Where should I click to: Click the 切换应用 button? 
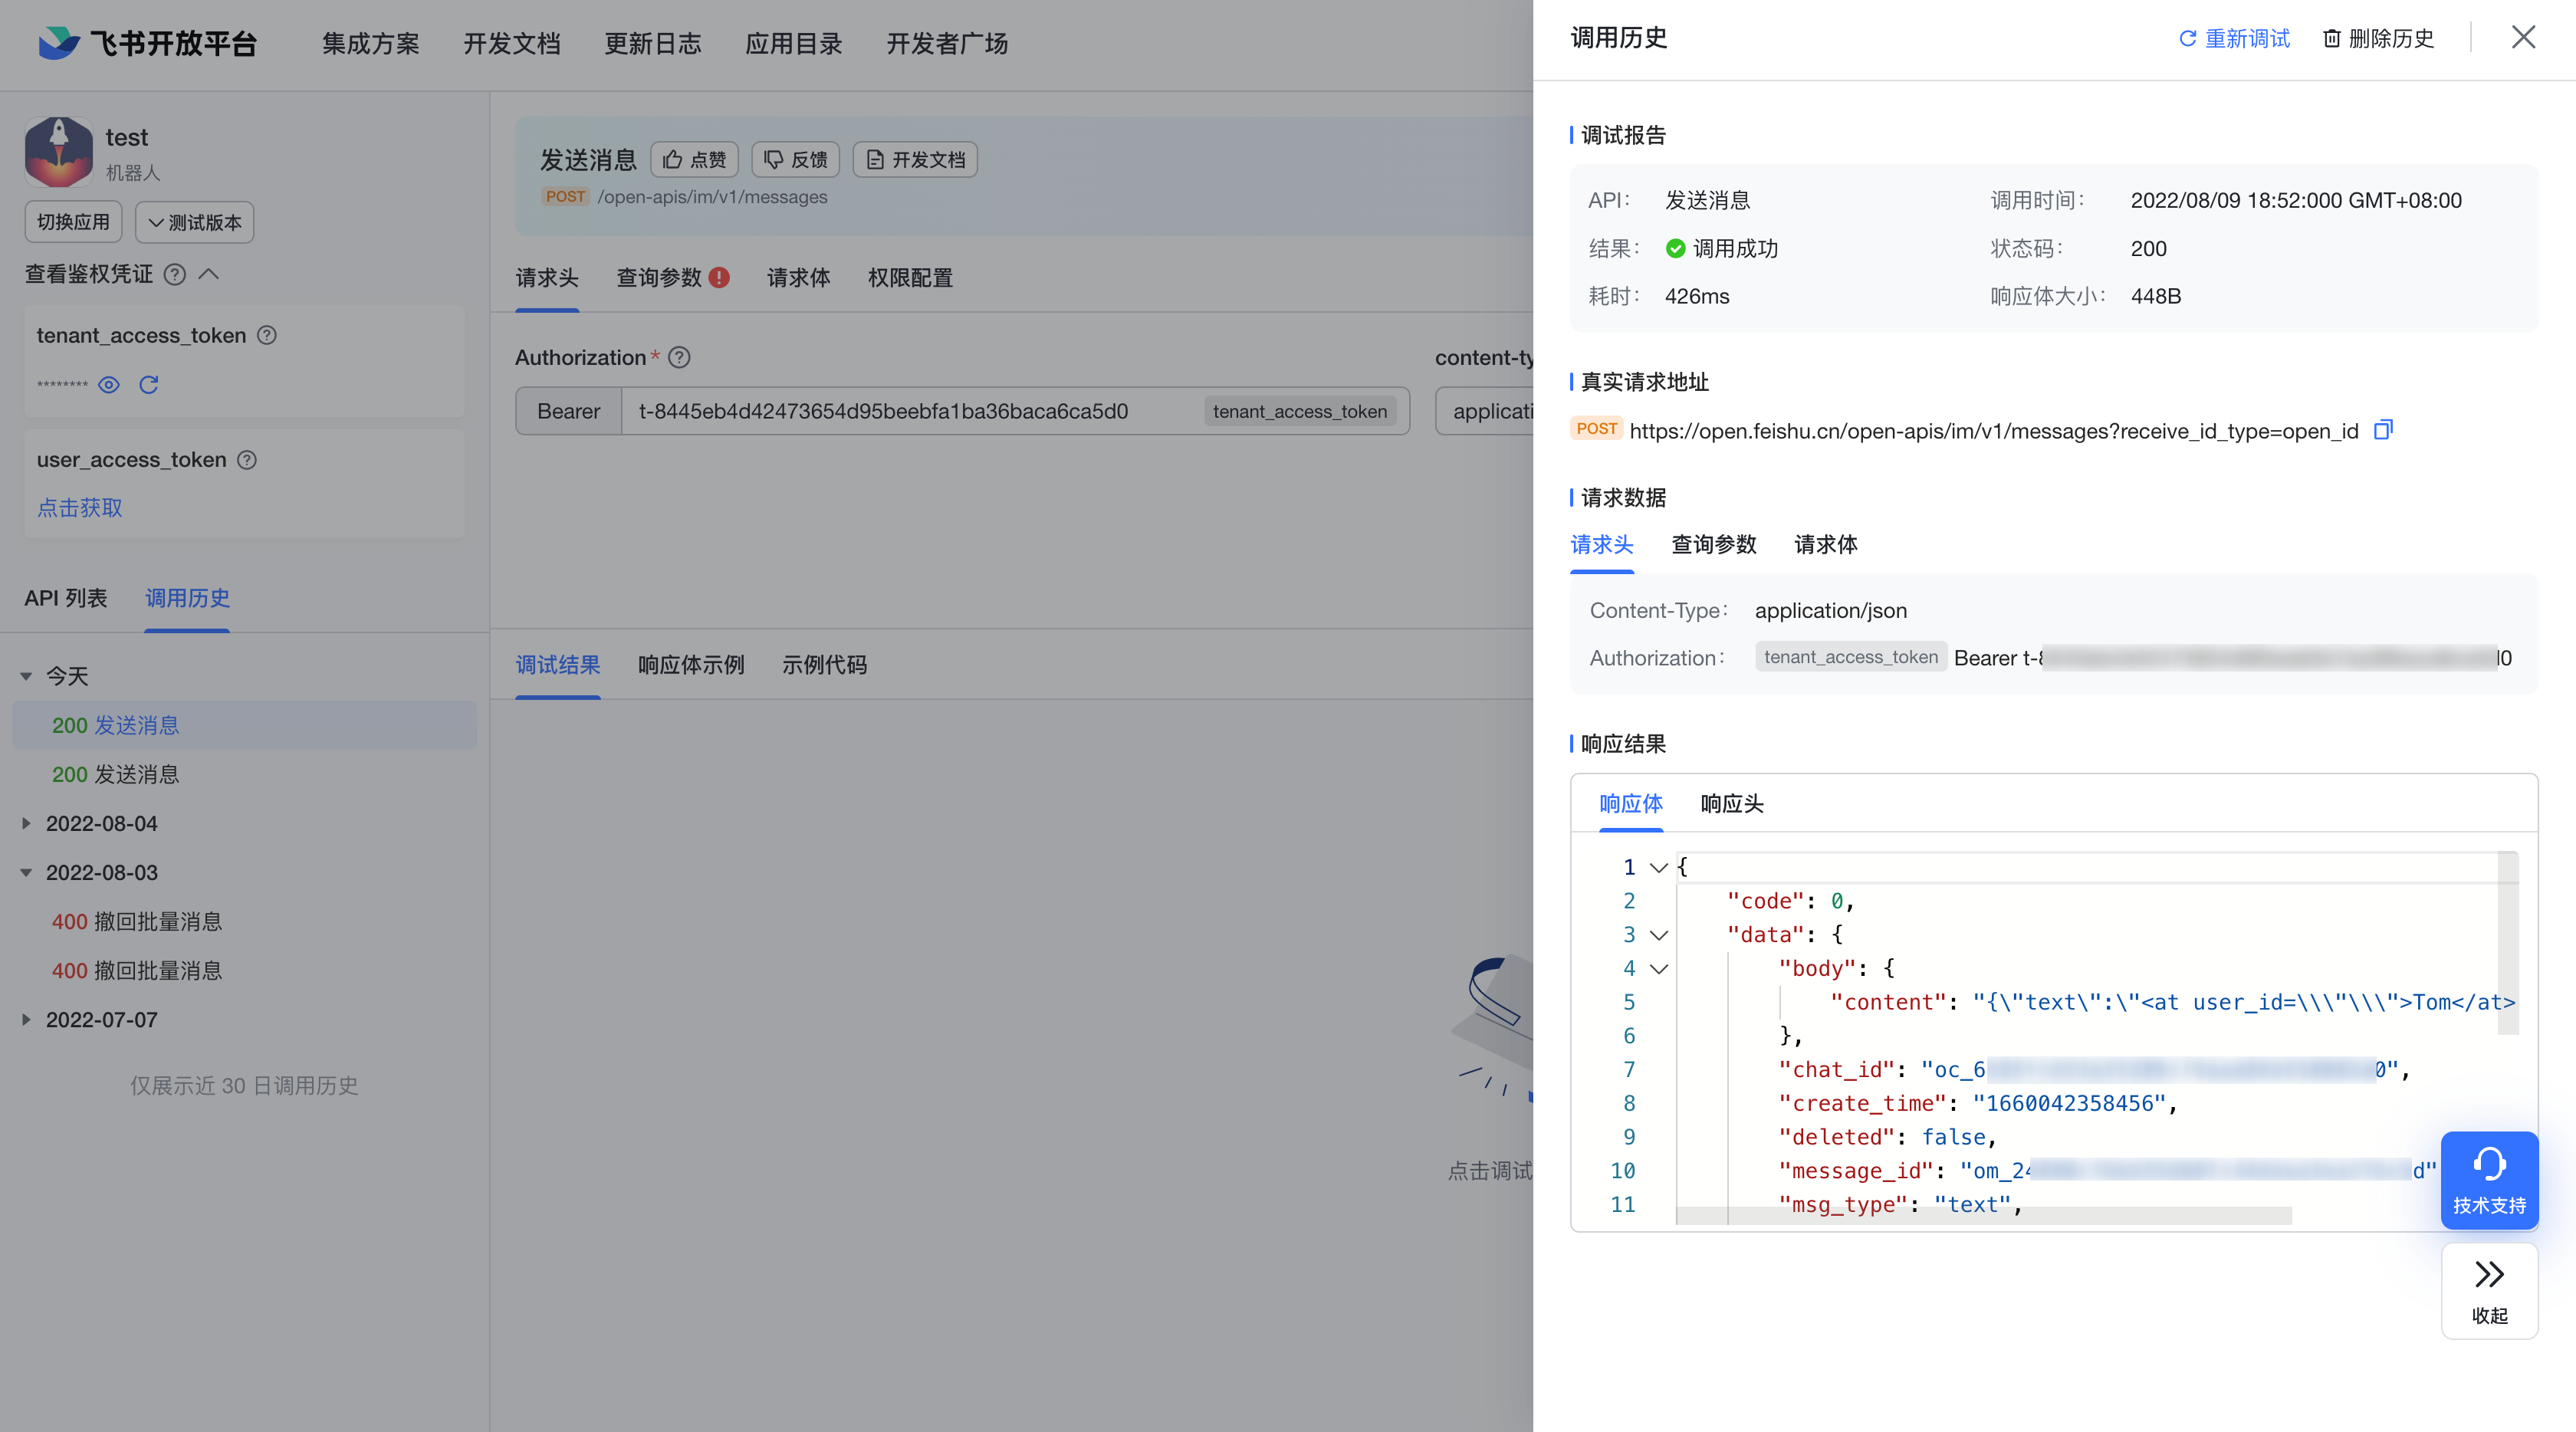tap(73, 222)
